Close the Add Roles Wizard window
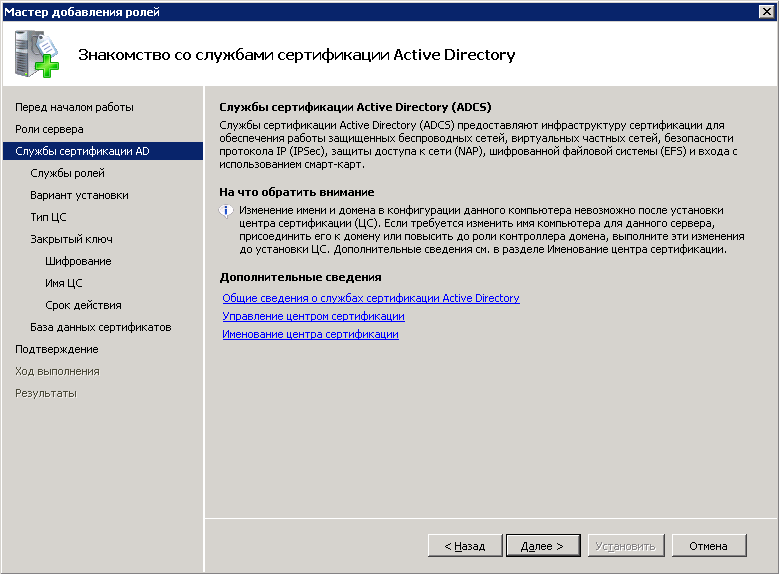779x574 pixels. (766, 11)
